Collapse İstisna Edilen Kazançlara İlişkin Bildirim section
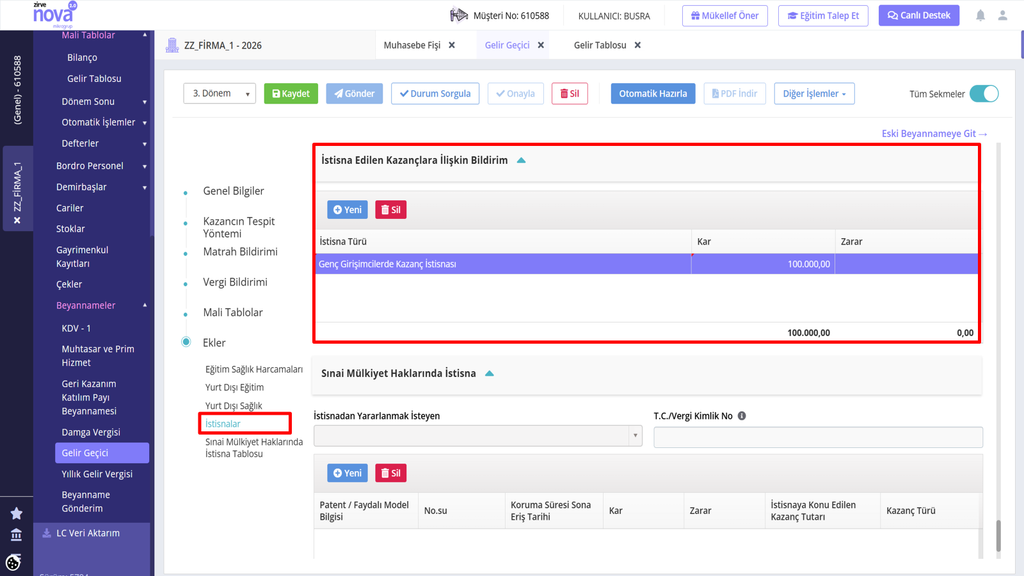The image size is (1024, 576). click(x=521, y=160)
